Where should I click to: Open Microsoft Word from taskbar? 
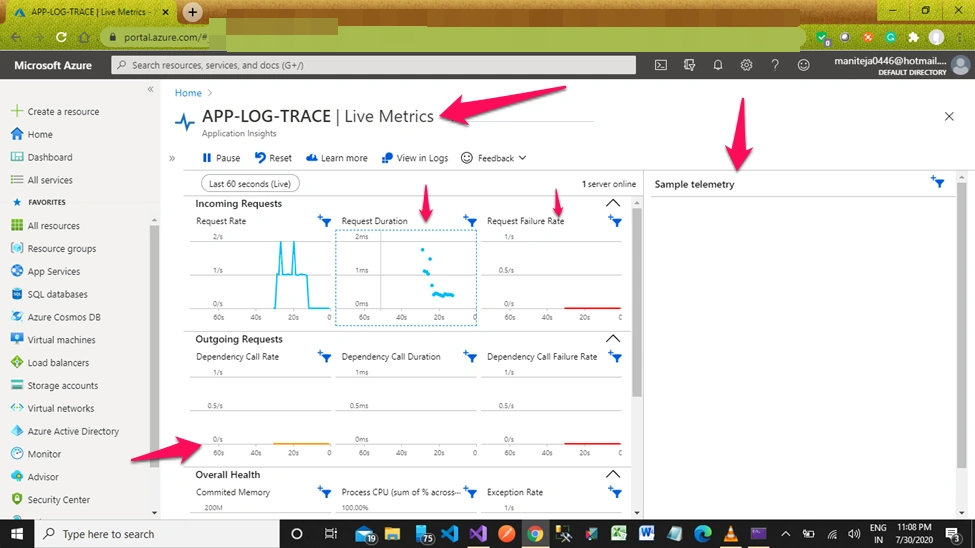tap(647, 534)
